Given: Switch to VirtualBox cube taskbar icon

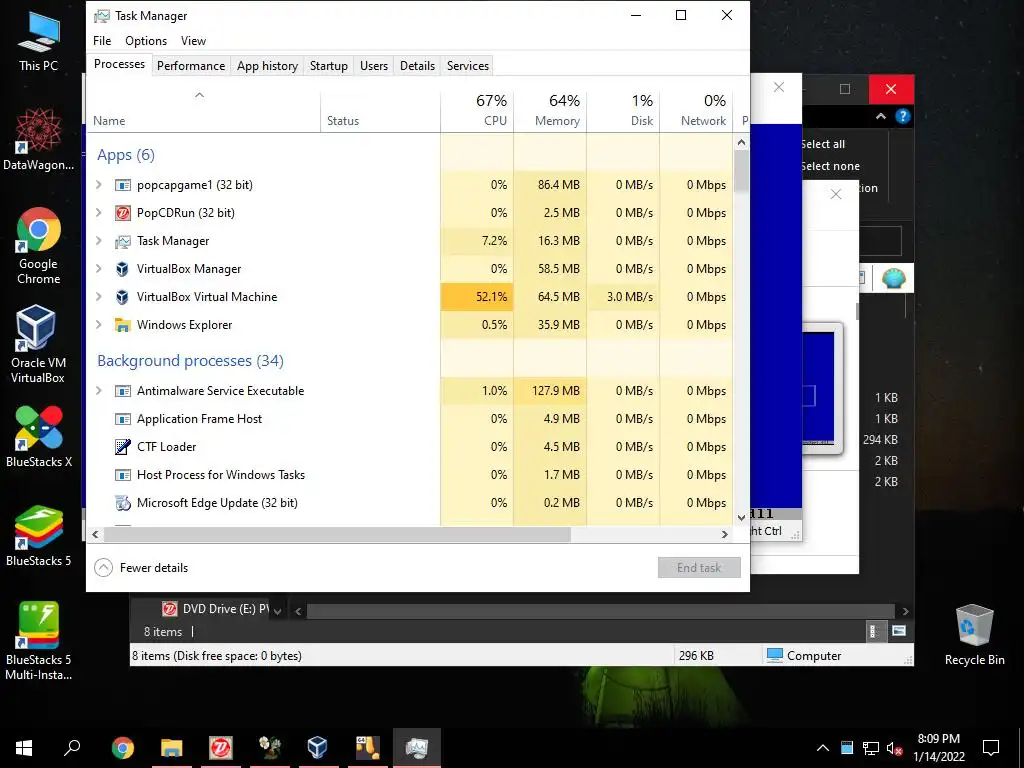Looking at the screenshot, I should (317, 748).
